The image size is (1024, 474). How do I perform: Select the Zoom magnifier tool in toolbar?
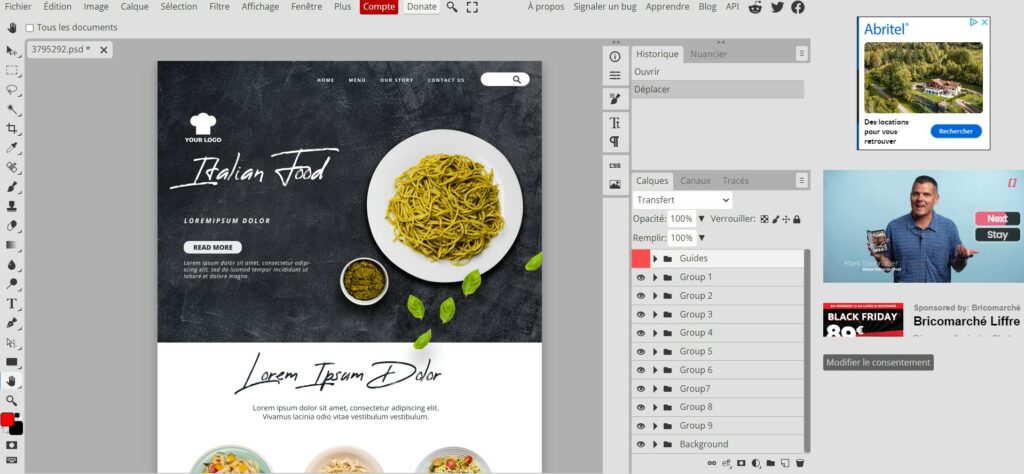12,400
